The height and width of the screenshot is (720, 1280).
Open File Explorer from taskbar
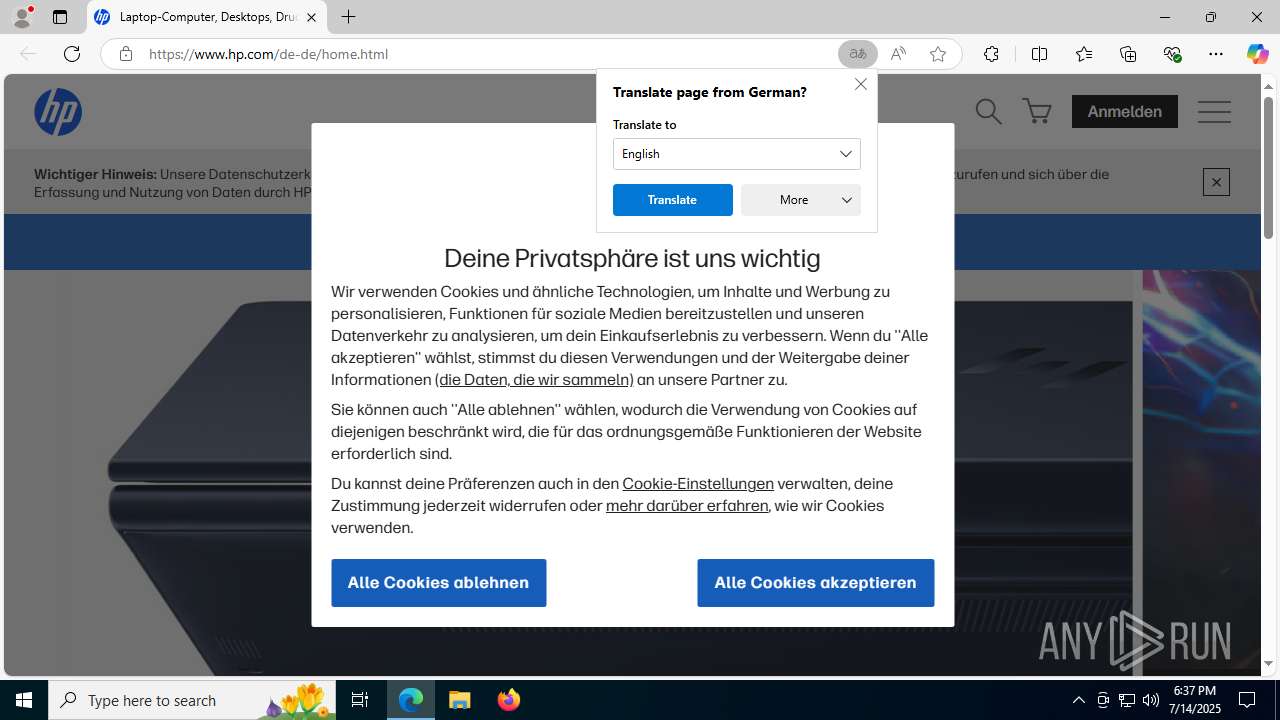click(x=460, y=700)
